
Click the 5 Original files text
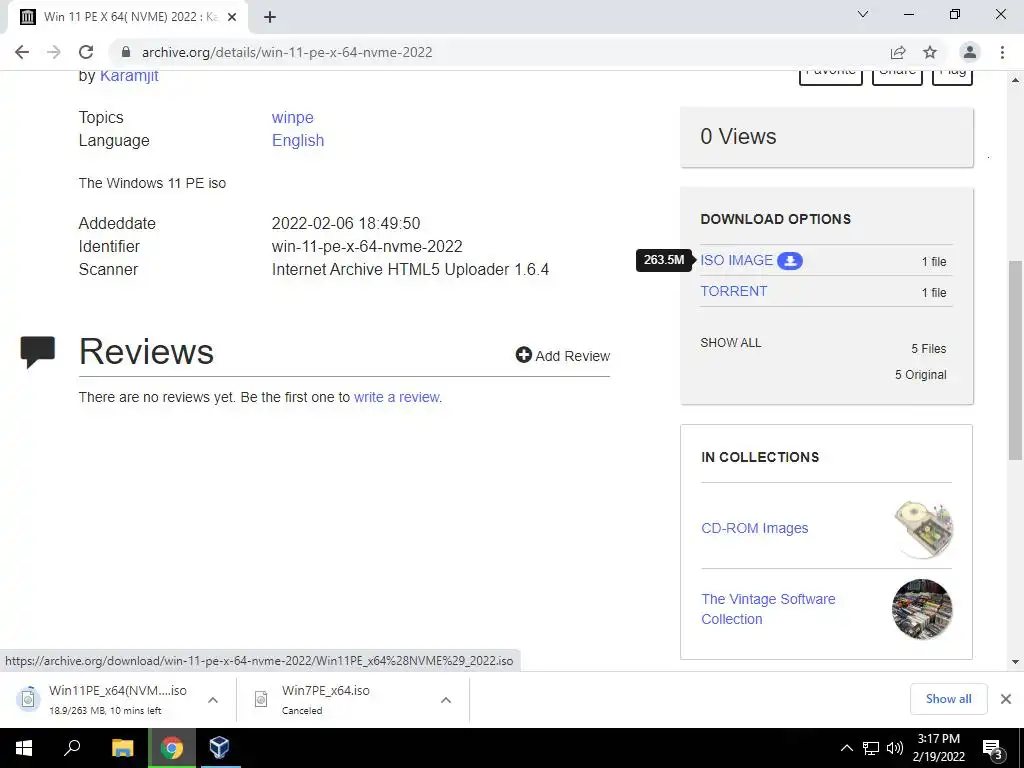point(920,375)
